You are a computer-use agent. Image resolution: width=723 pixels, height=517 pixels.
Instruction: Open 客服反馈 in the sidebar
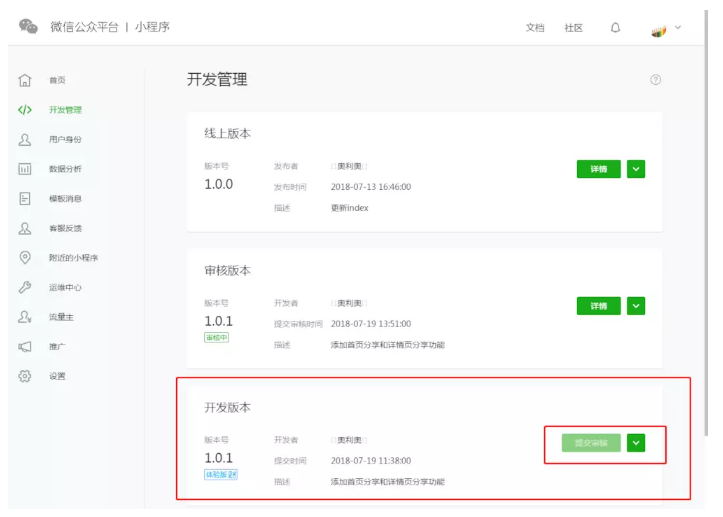[x=65, y=228]
